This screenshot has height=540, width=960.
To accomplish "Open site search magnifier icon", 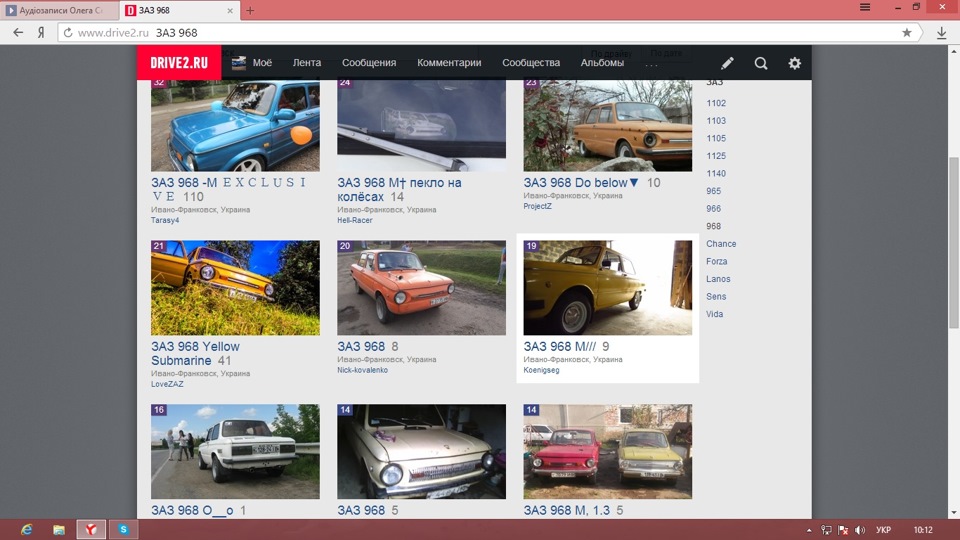I will pyautogui.click(x=760, y=63).
